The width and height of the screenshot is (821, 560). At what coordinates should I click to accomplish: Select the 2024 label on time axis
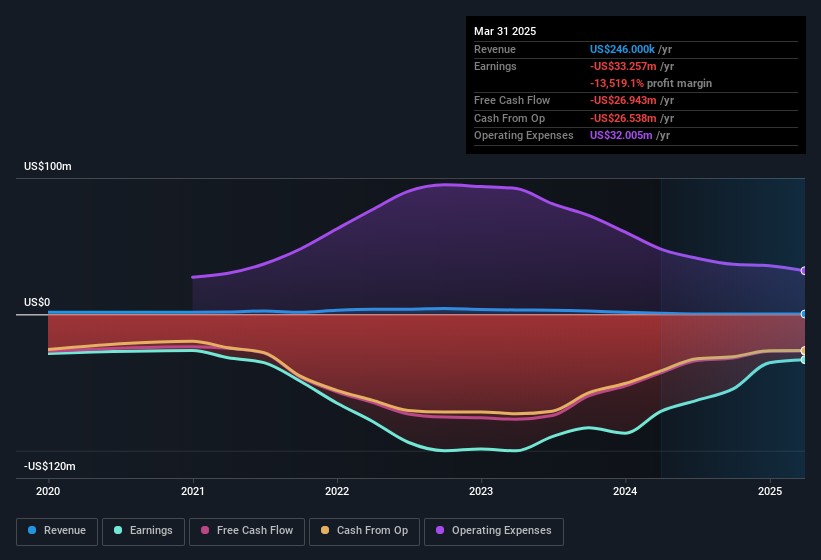click(x=625, y=491)
